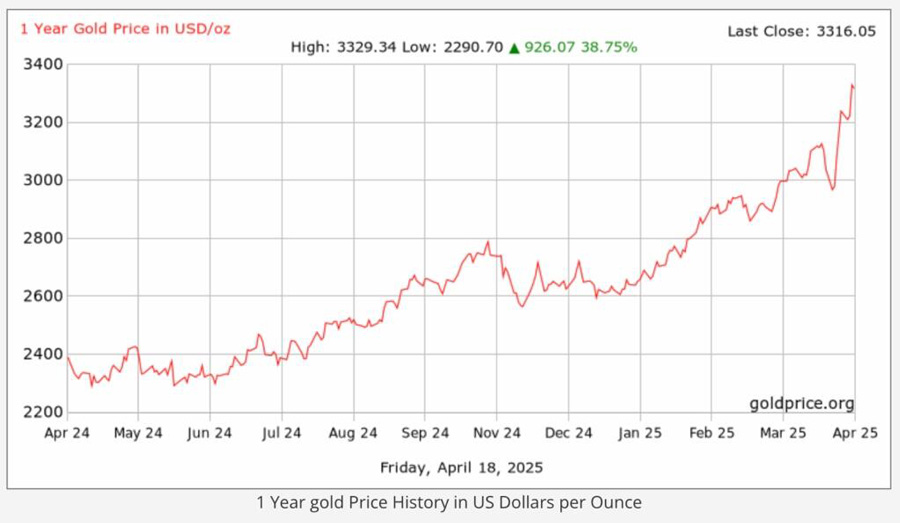This screenshot has height=523, width=900.
Task: Click the chart caption below the graph
Action: coord(449,502)
